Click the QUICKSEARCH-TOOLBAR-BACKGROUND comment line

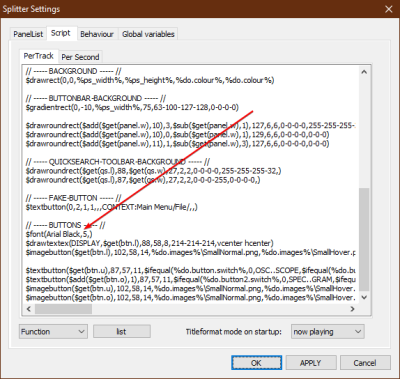118,162
